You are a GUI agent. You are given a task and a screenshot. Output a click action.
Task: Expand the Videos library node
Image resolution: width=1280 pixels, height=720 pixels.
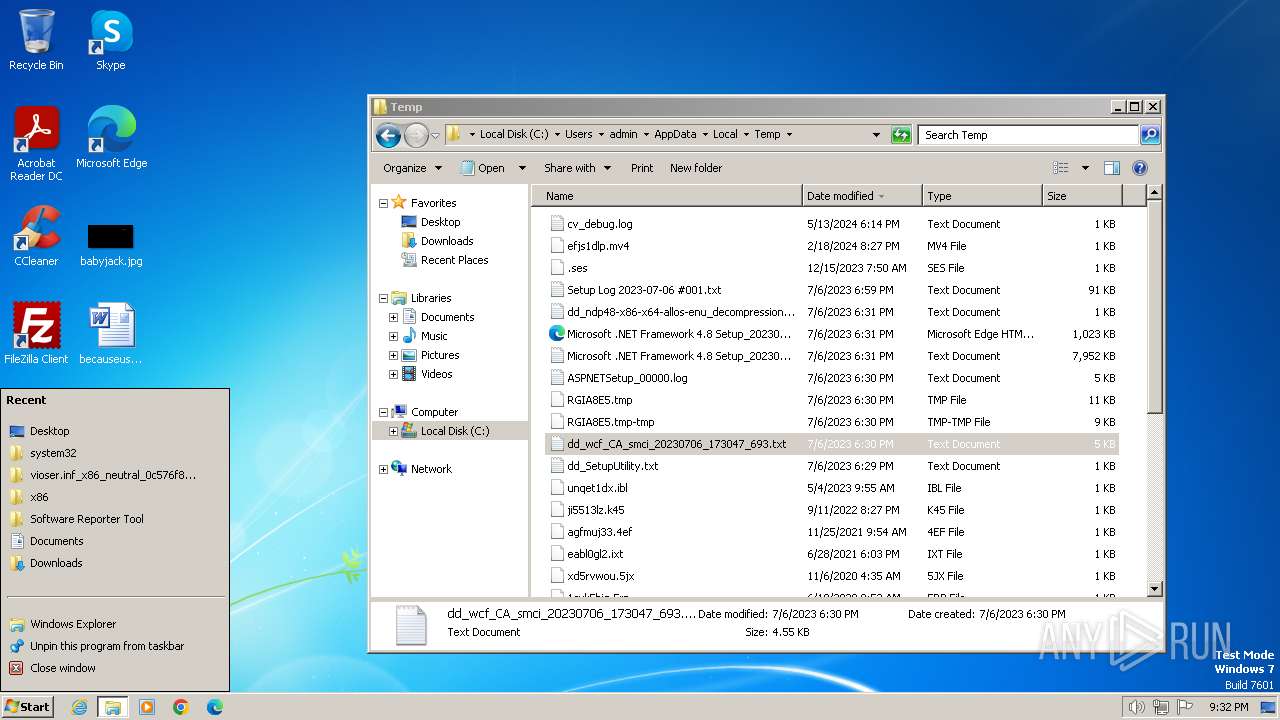[x=393, y=374]
